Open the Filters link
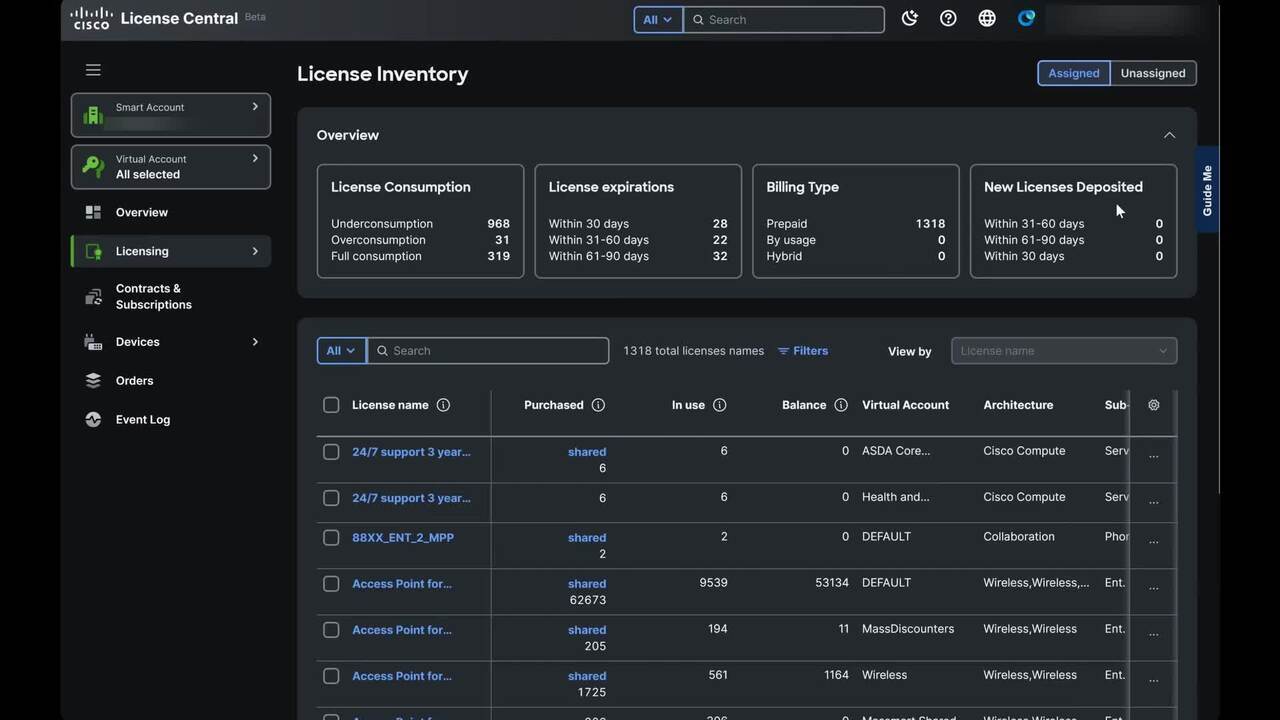Viewport: 1280px width, 720px height. click(803, 351)
